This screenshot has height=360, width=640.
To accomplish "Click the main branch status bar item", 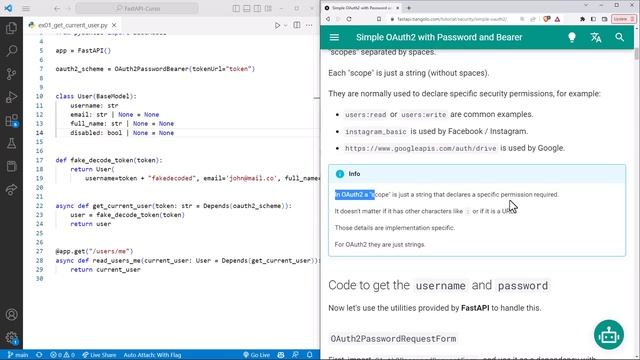I will [x=18, y=355].
